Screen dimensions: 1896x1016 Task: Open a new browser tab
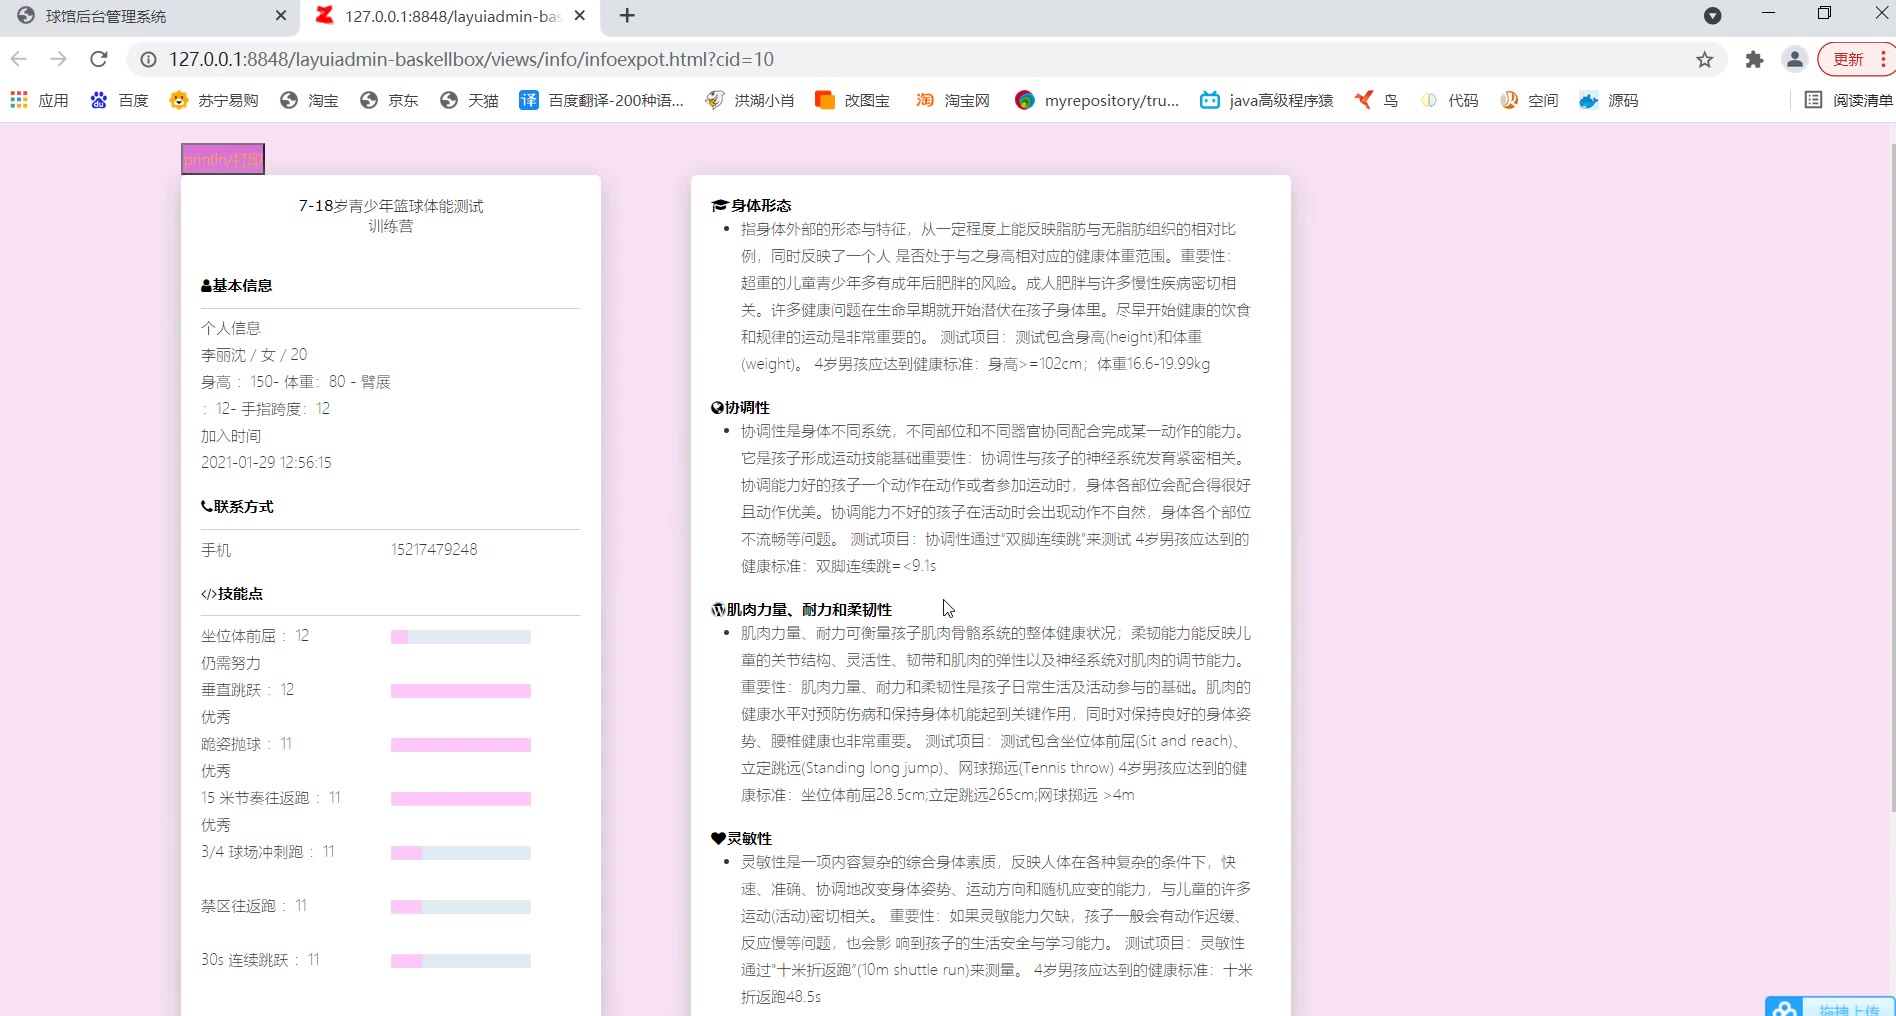click(x=627, y=16)
